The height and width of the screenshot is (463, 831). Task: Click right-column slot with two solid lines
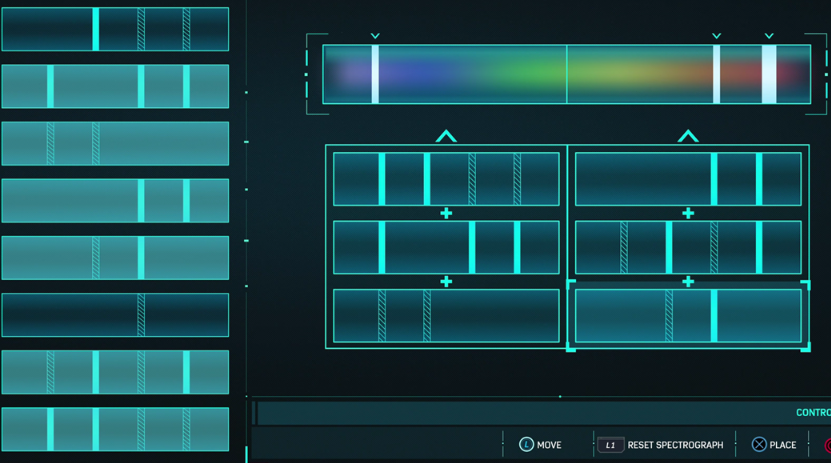click(688, 179)
